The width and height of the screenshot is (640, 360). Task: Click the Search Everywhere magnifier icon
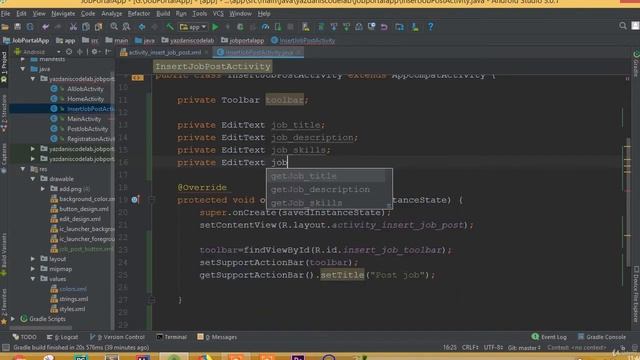623,26
